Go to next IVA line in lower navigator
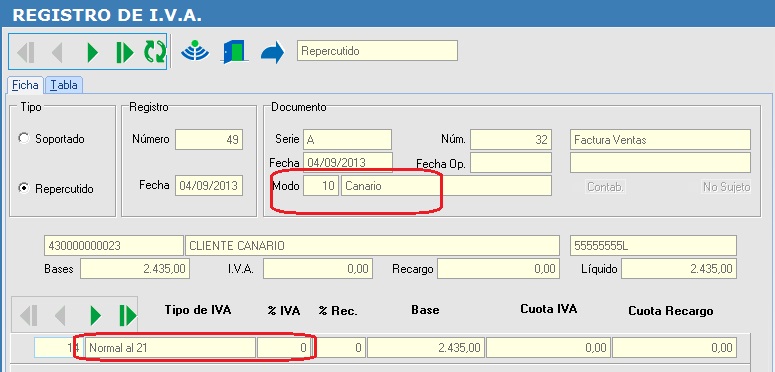 coord(95,315)
